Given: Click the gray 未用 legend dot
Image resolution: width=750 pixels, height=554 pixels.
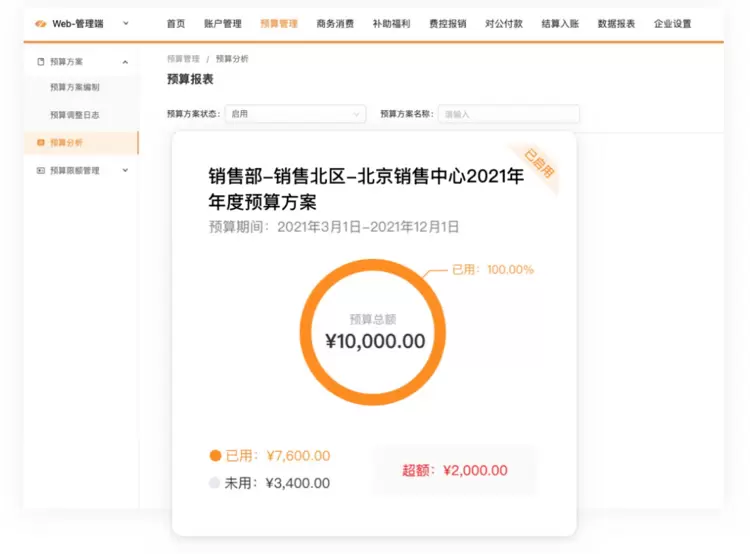Looking at the screenshot, I should tap(214, 483).
